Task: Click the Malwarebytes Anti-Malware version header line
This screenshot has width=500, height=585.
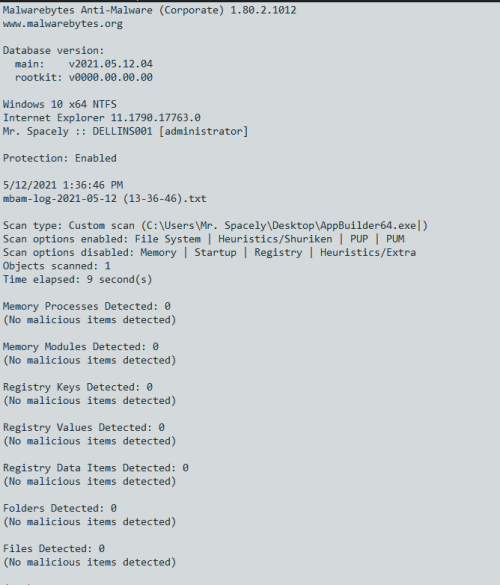Action: 150,10
